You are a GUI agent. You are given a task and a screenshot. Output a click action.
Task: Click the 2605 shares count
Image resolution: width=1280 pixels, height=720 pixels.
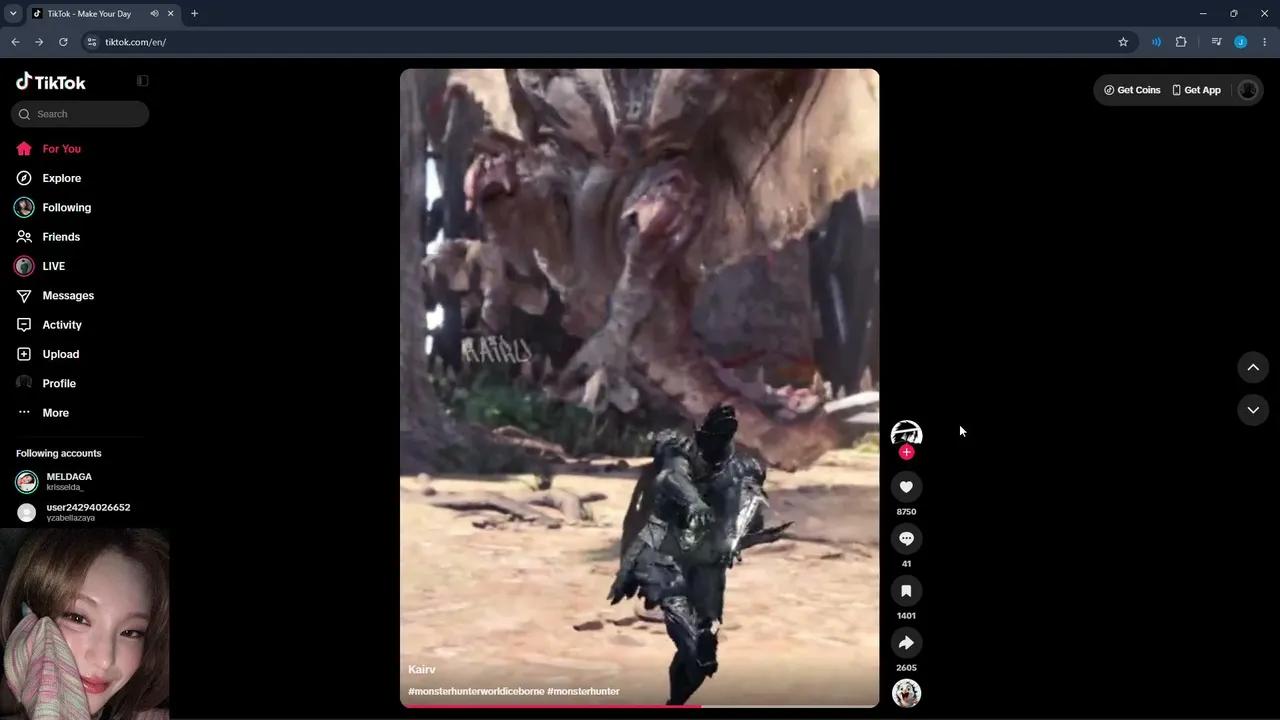[906, 668]
